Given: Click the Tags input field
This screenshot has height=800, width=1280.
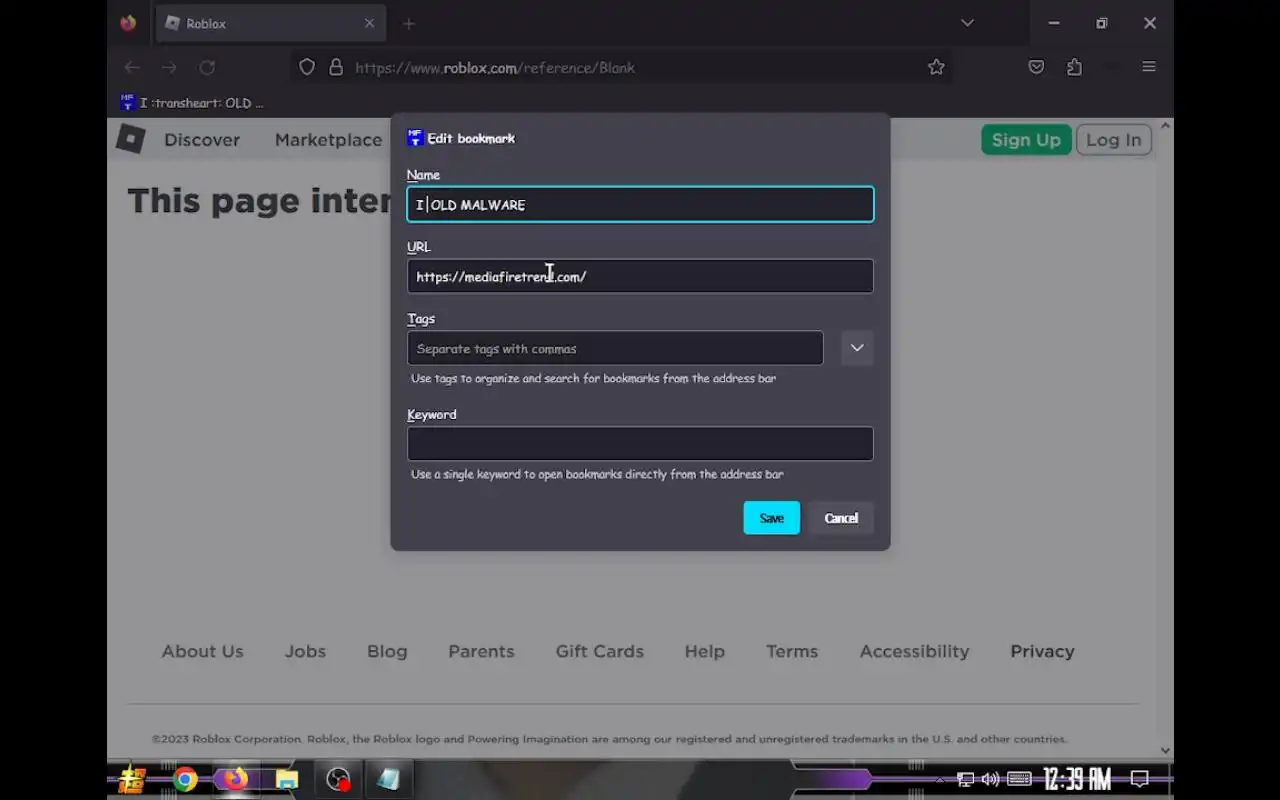Looking at the screenshot, I should [x=615, y=348].
